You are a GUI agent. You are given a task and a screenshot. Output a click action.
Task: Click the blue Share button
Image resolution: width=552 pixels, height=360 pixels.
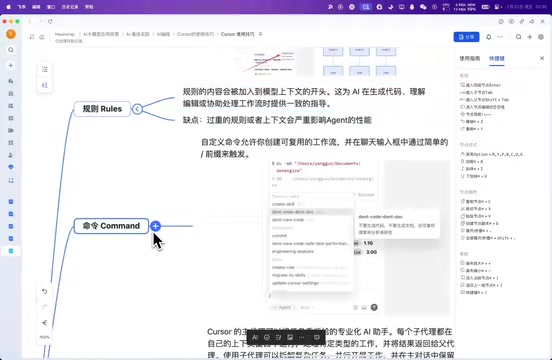coord(466,37)
